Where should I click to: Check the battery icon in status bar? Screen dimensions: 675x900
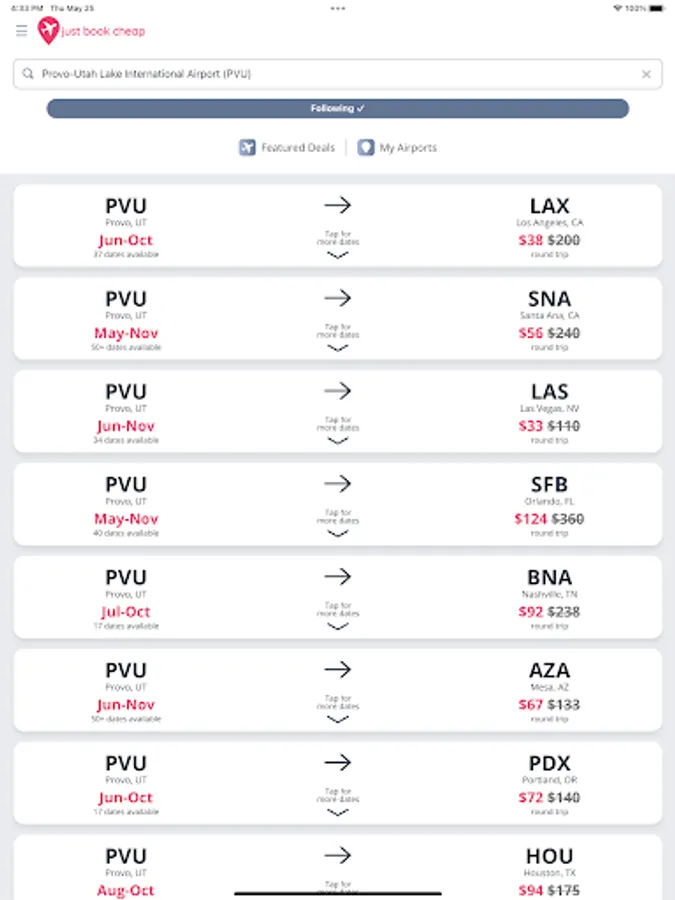pos(655,8)
